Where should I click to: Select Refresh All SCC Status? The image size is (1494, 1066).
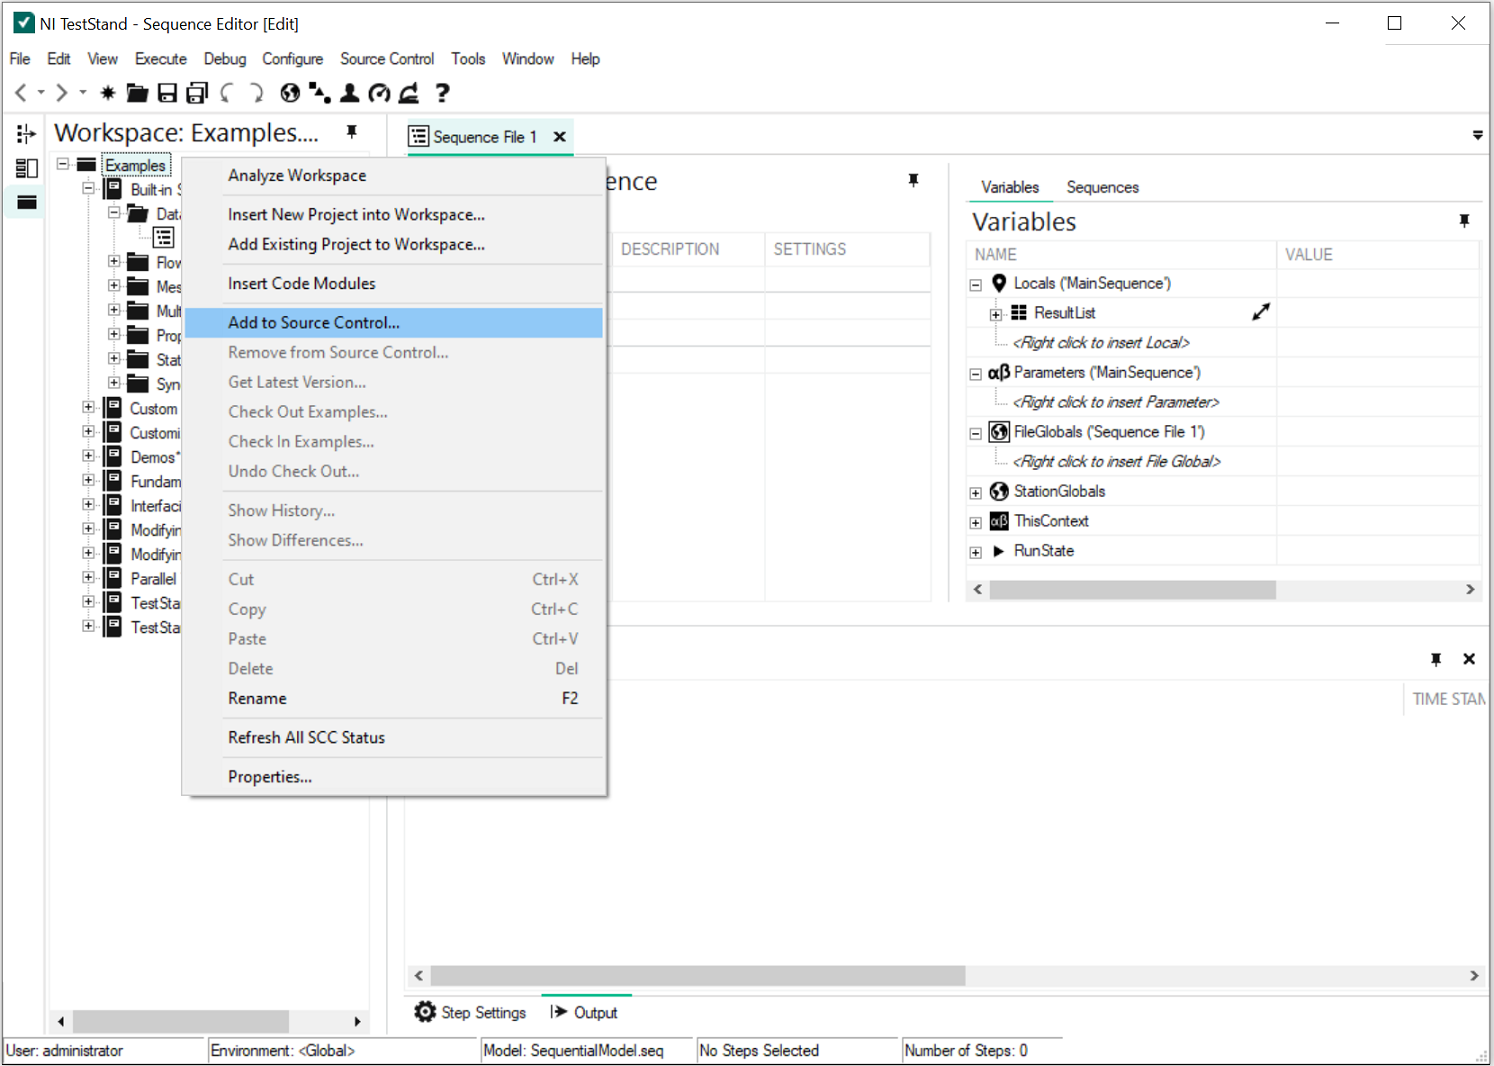394,737
